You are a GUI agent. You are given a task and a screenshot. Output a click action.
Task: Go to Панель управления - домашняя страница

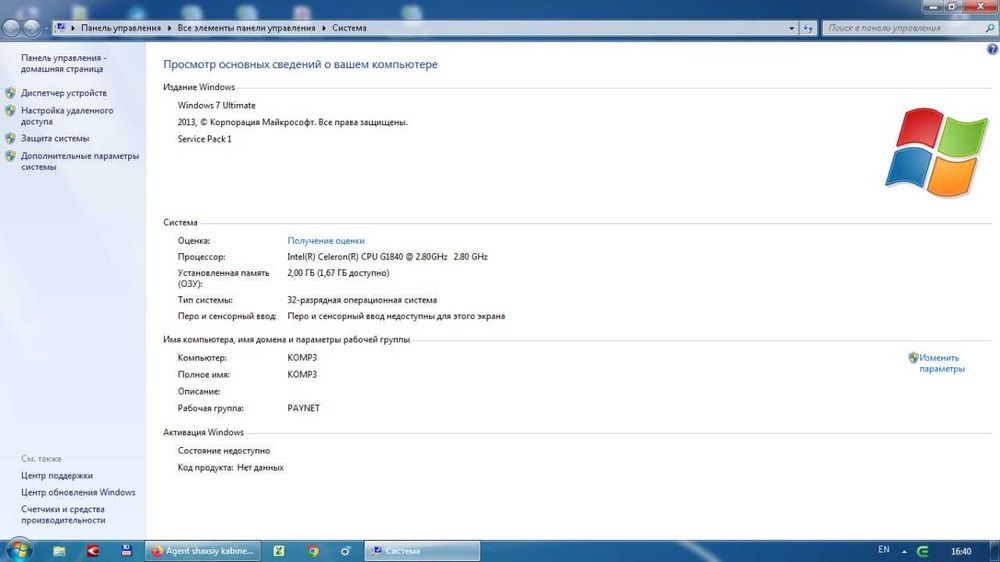pyautogui.click(x=64, y=63)
